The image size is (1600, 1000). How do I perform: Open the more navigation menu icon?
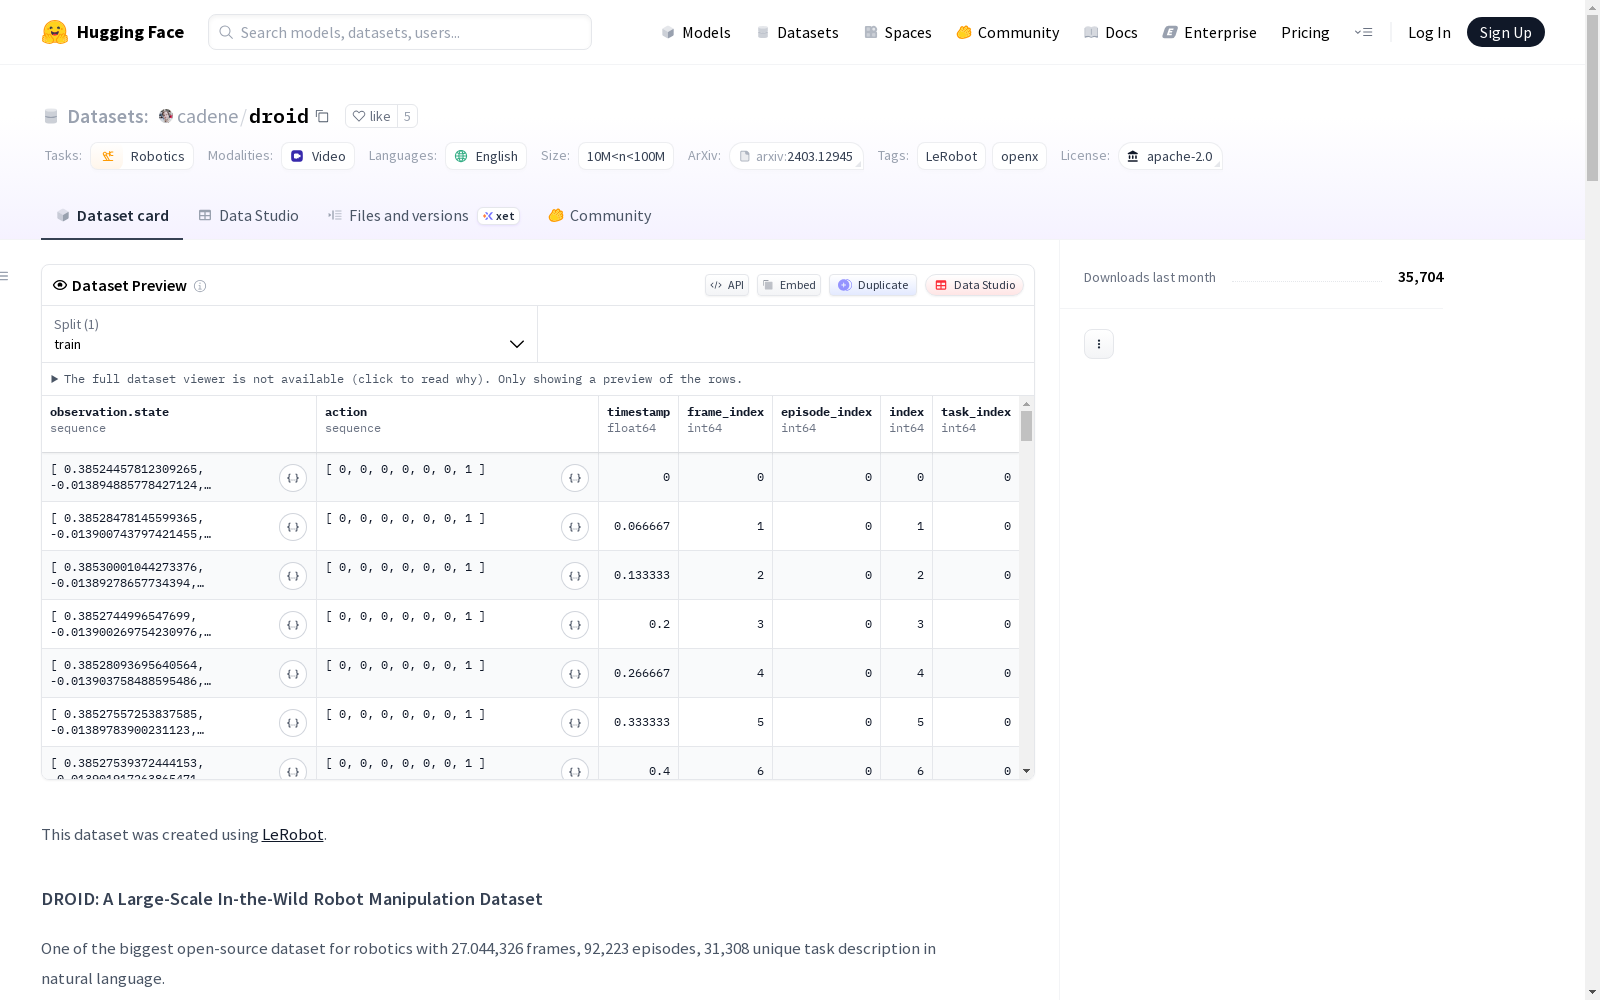tap(1363, 32)
